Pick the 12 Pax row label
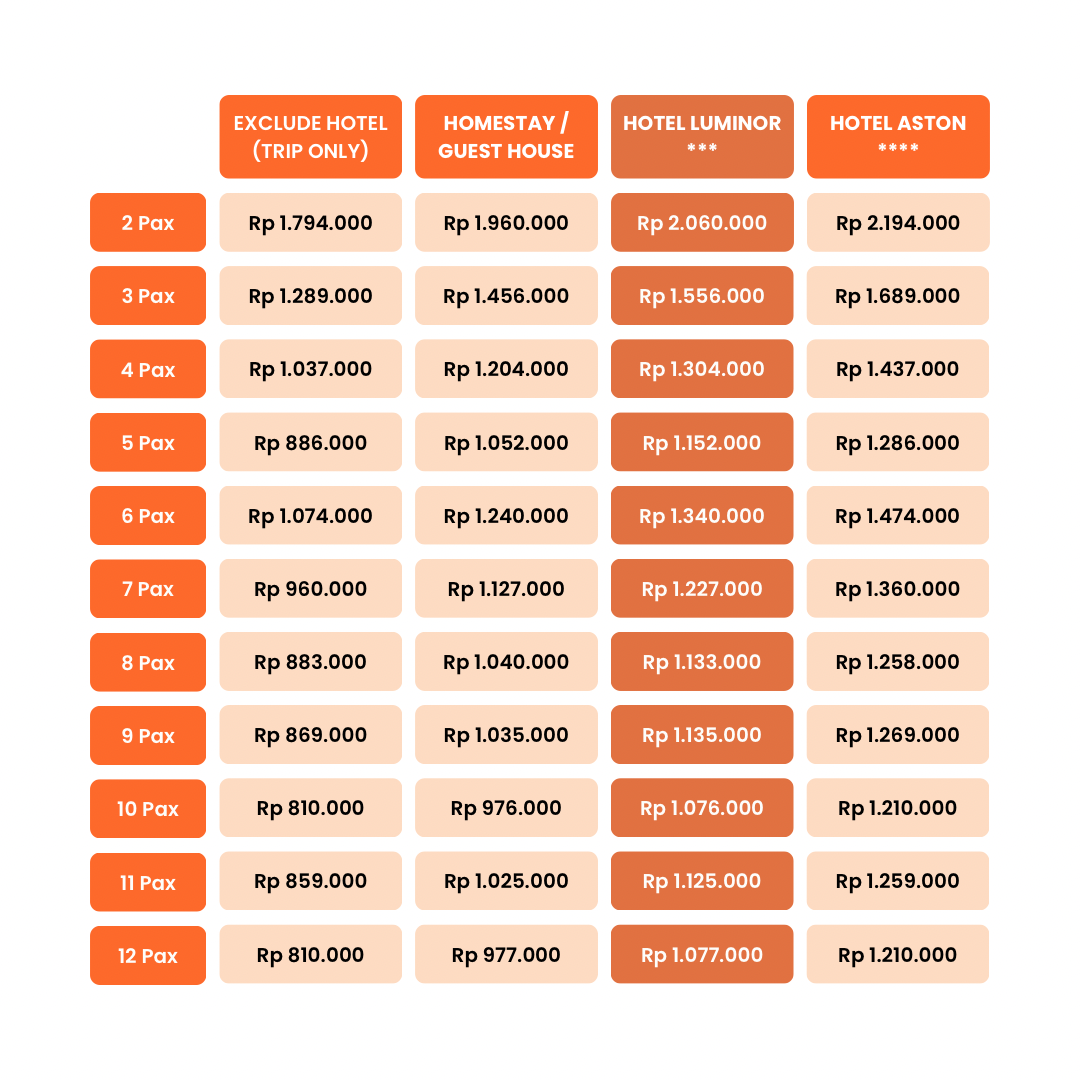1080x1080 pixels. coord(148,955)
